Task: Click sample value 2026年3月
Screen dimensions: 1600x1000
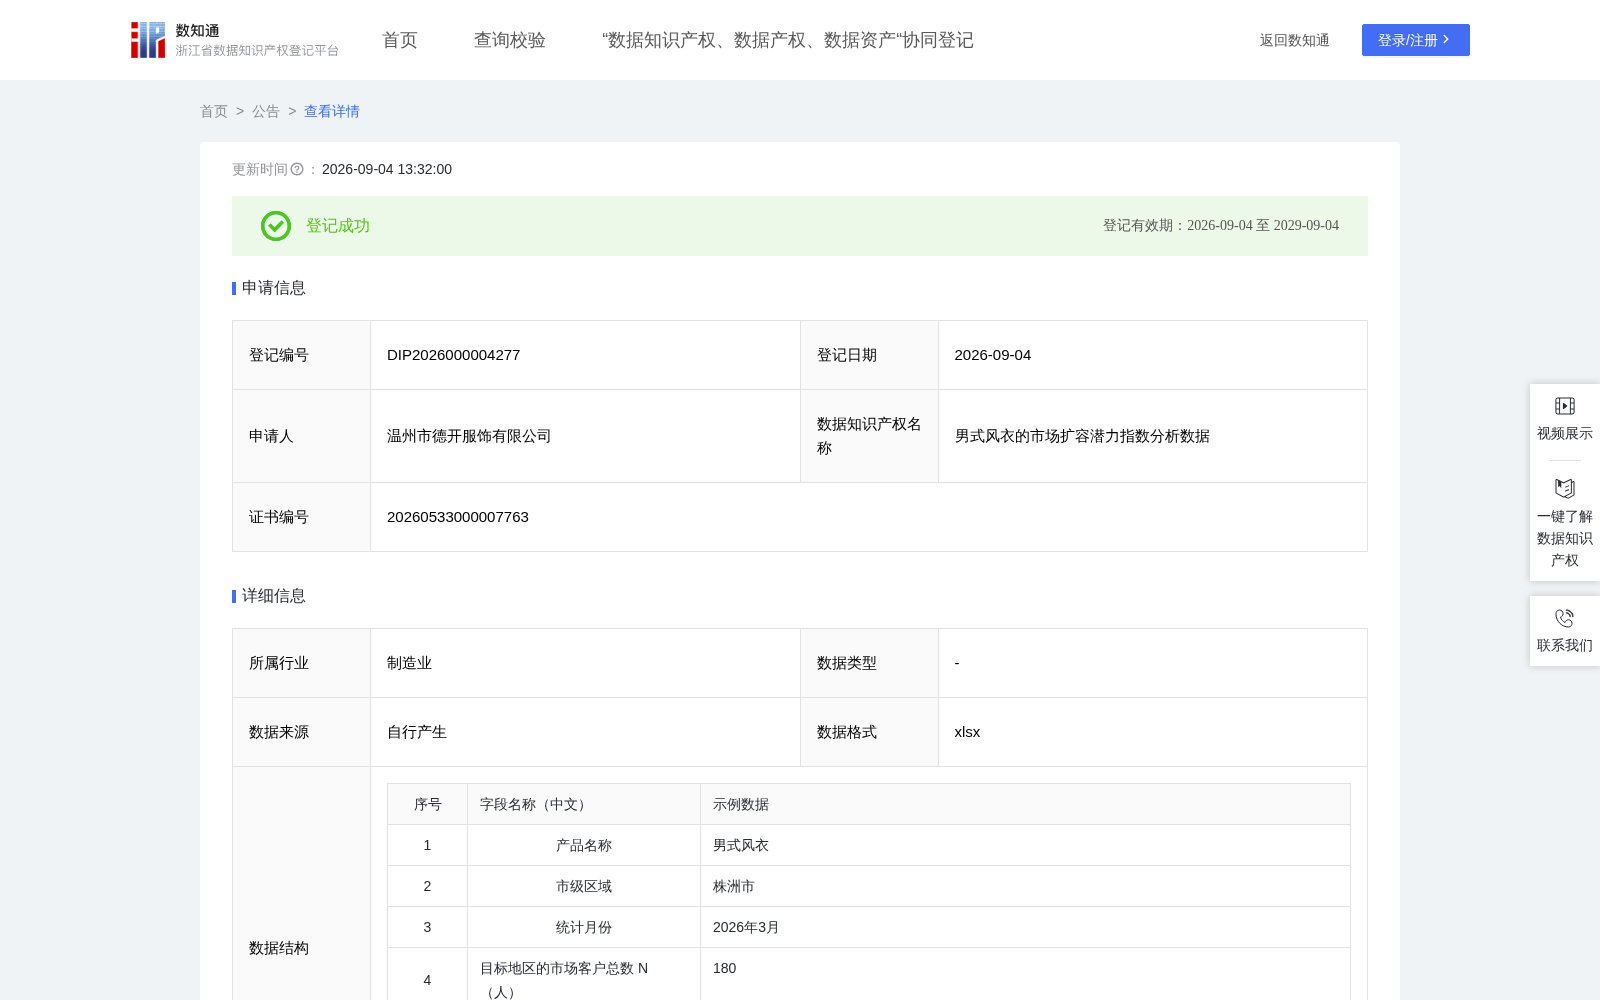Action: (746, 927)
